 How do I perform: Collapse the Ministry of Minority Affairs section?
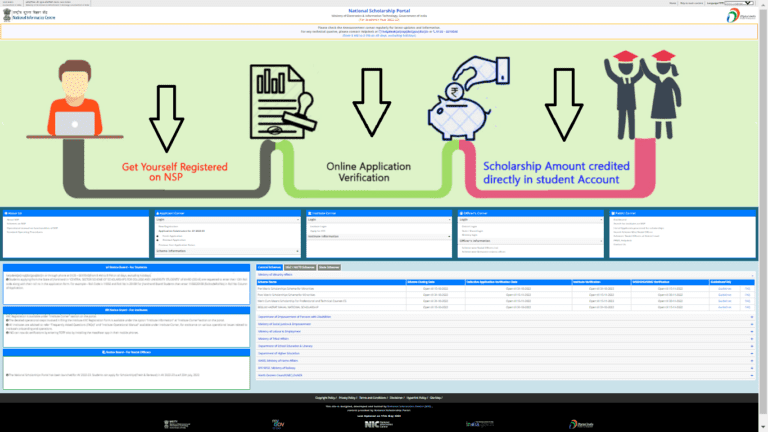pos(505,275)
